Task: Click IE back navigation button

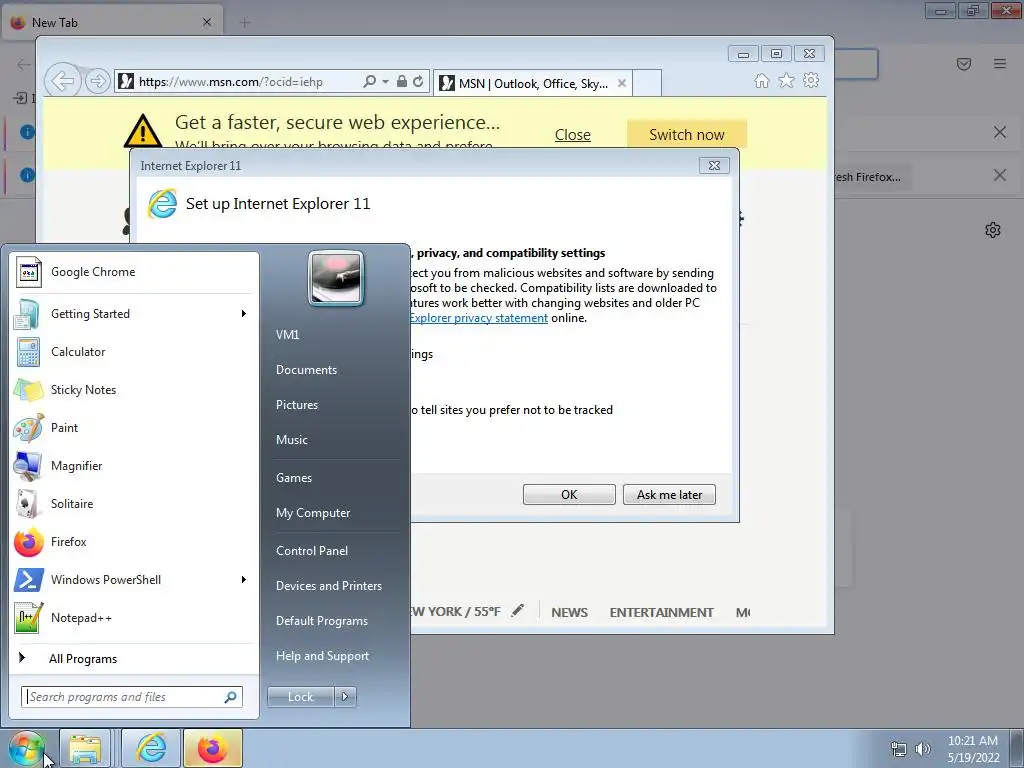Action: point(63,82)
